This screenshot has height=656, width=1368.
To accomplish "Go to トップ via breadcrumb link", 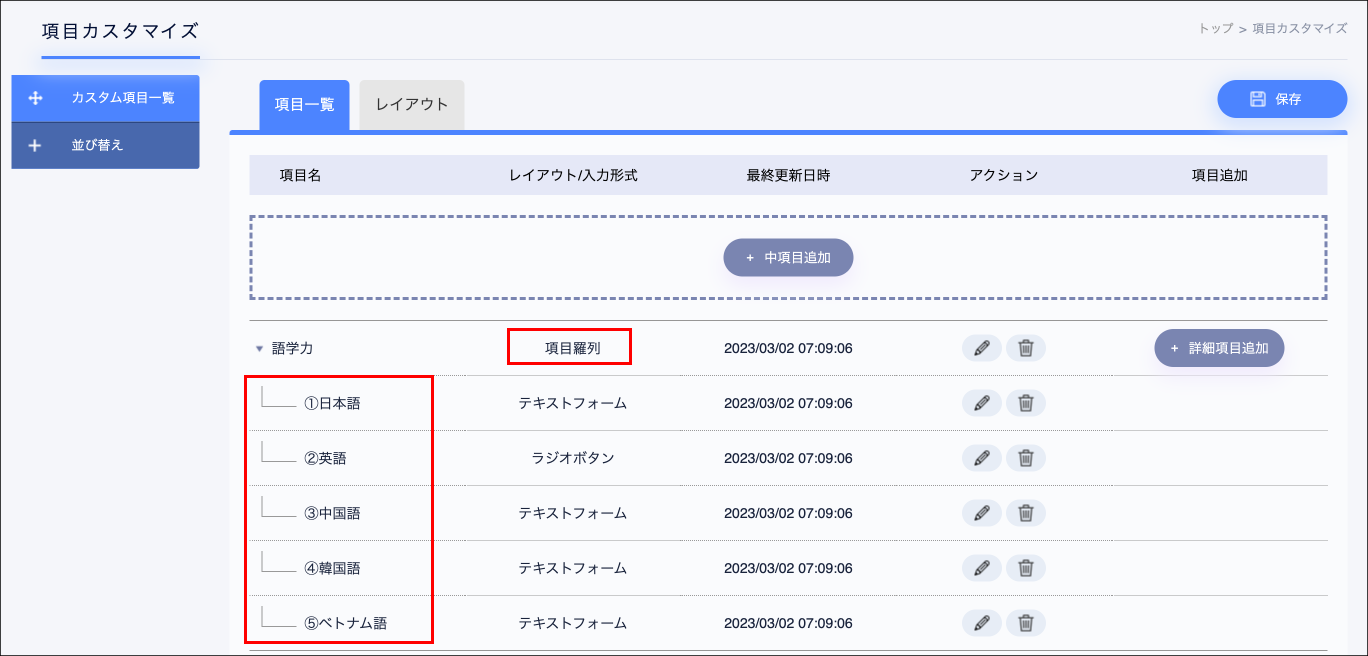I will click(x=1215, y=29).
